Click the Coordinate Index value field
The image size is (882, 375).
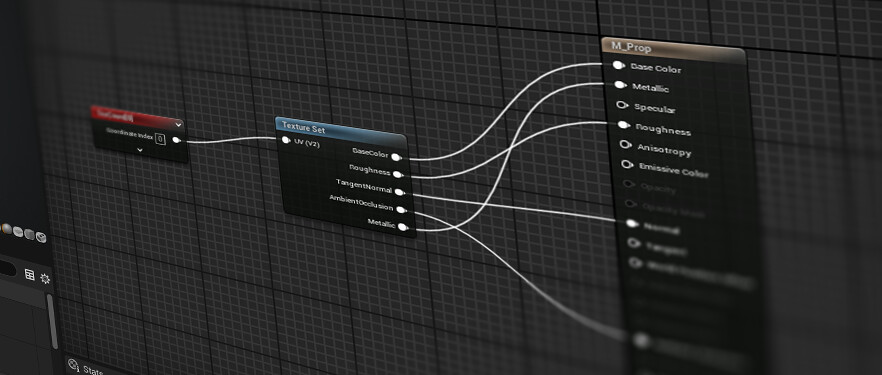(x=160, y=139)
